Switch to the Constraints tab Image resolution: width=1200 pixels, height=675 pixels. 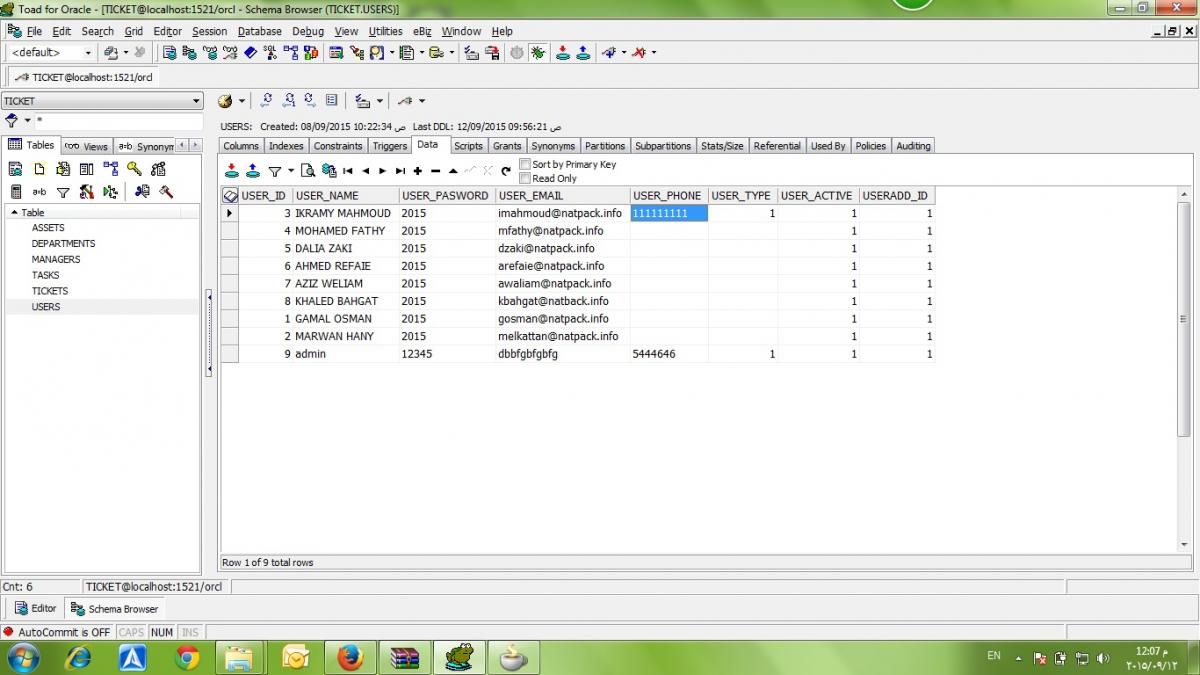(x=338, y=146)
